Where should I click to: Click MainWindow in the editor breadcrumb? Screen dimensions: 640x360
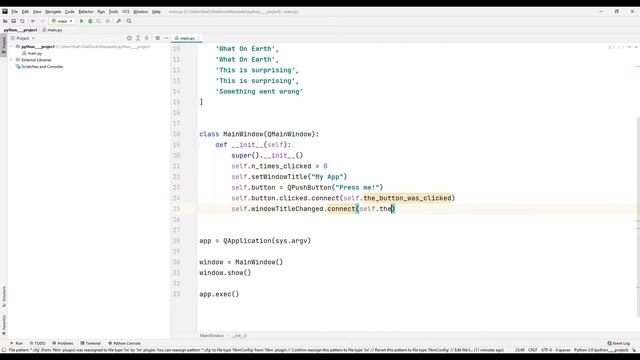(212, 336)
